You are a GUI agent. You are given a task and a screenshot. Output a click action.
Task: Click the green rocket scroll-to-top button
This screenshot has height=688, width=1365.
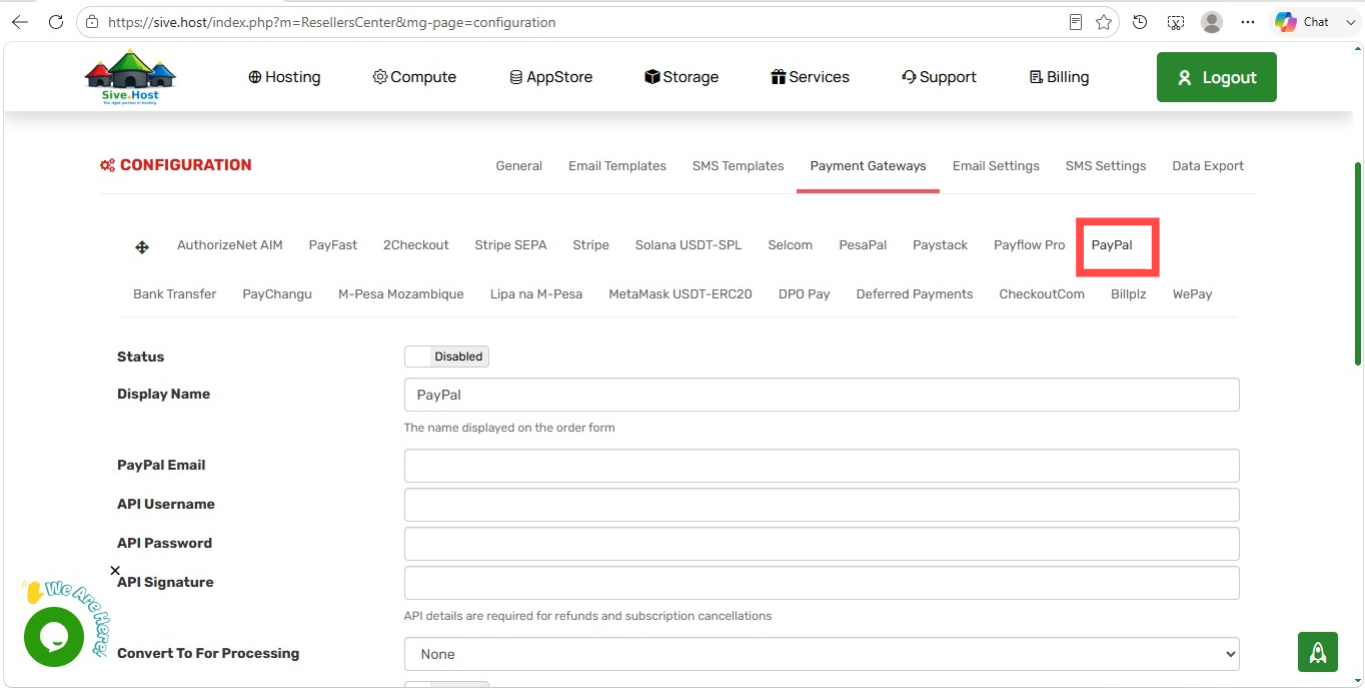pyautogui.click(x=1318, y=652)
